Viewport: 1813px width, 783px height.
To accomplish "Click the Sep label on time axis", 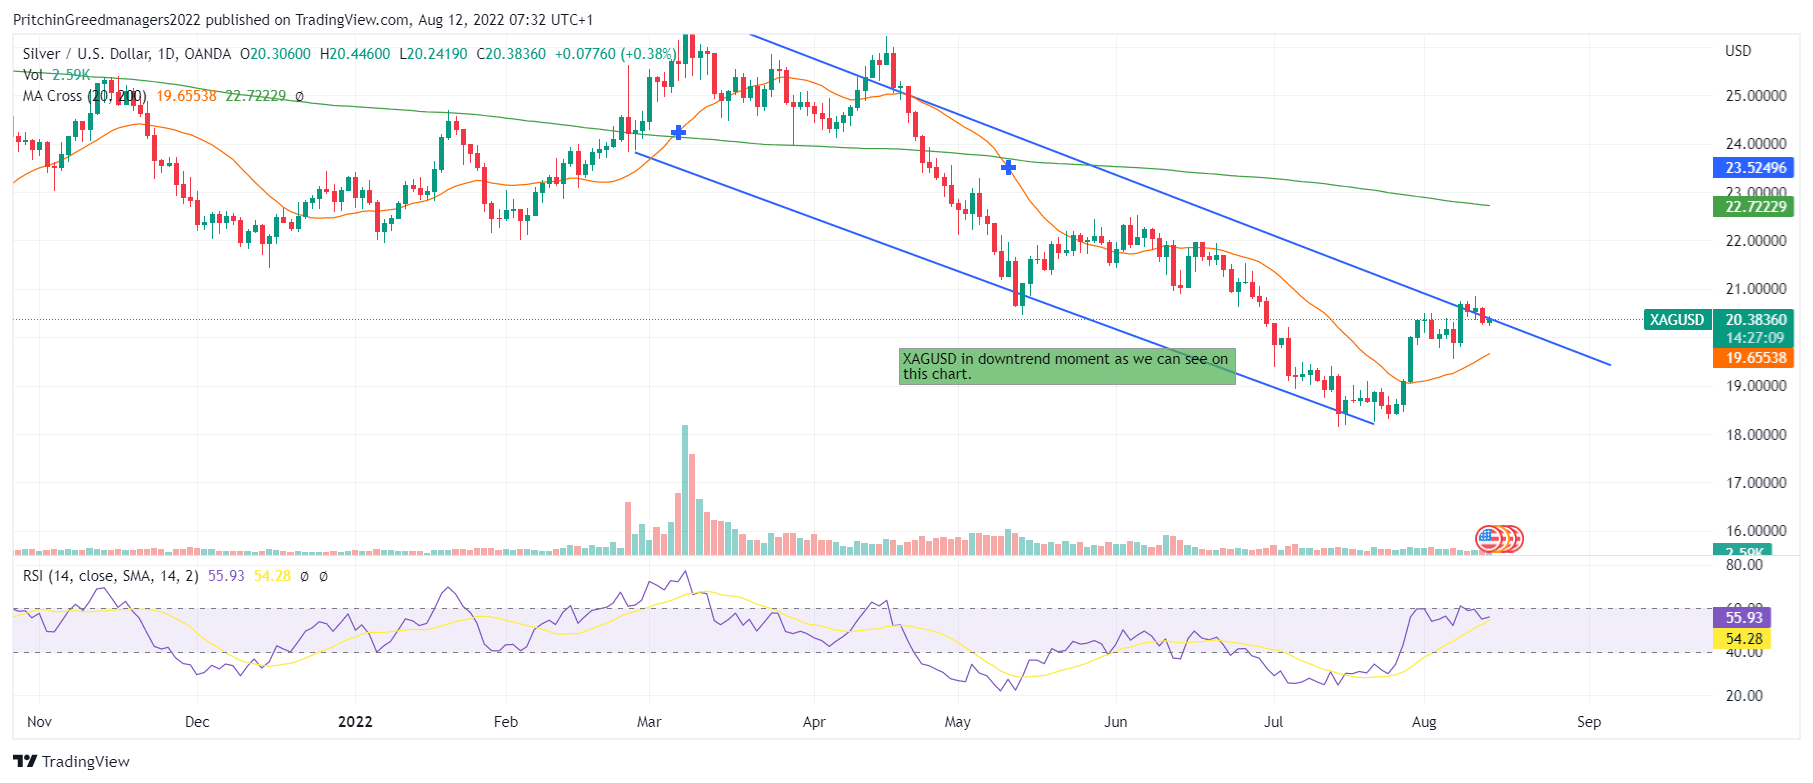I will (x=1589, y=722).
